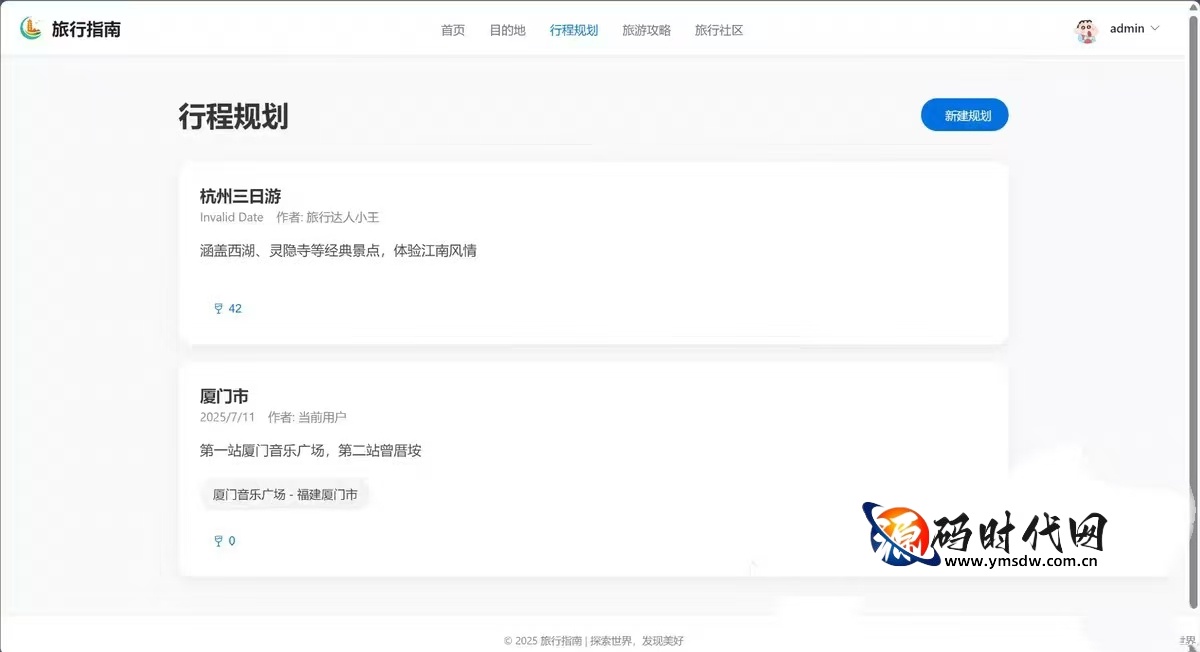Image resolution: width=1200 pixels, height=652 pixels.
Task: Click the 旅行指南 logo icon
Action: [x=31, y=28]
